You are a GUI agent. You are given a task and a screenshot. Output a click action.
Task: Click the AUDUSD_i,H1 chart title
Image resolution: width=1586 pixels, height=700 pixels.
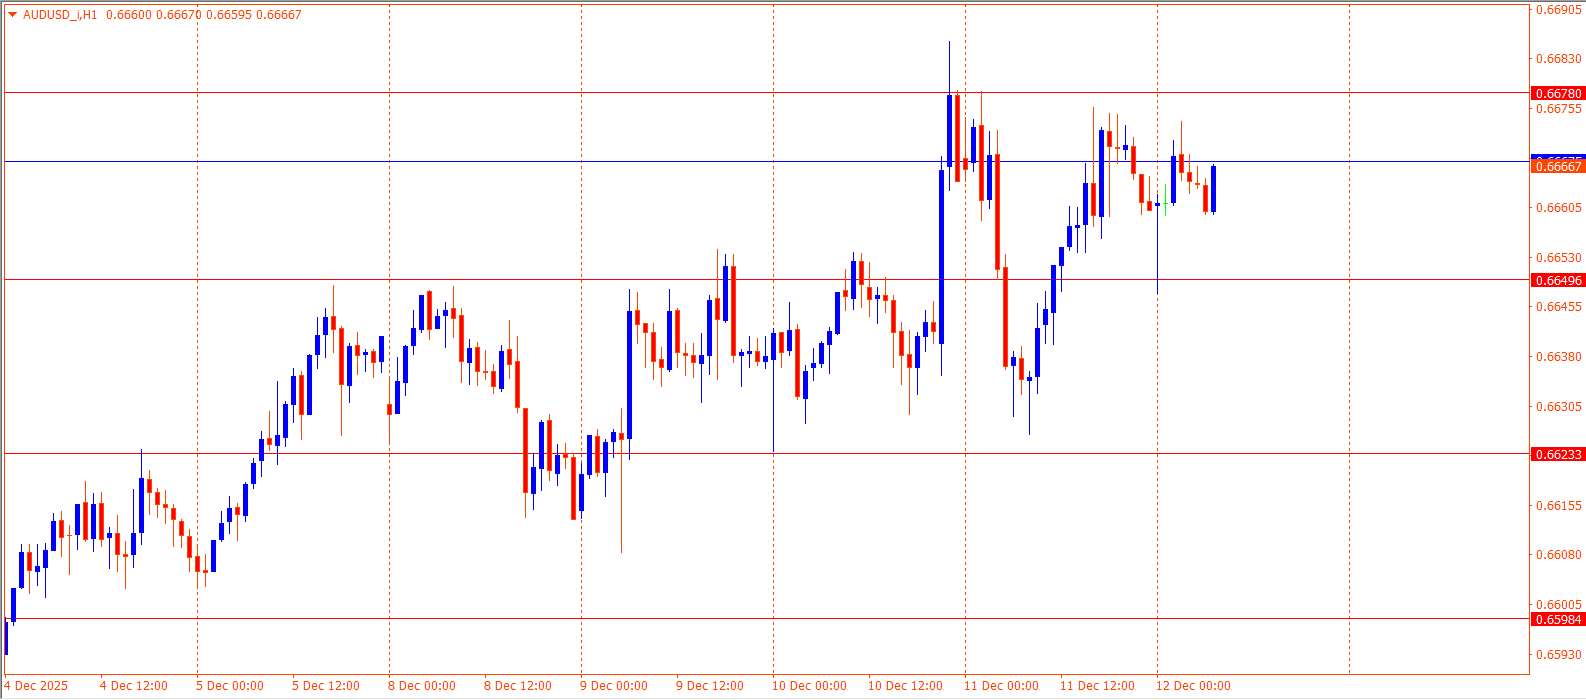point(60,15)
